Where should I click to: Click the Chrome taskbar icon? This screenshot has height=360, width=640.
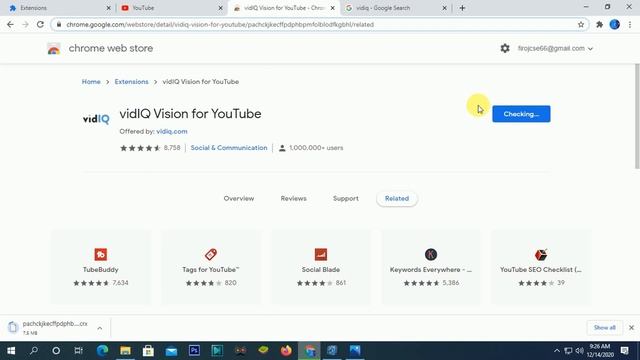coord(309,350)
